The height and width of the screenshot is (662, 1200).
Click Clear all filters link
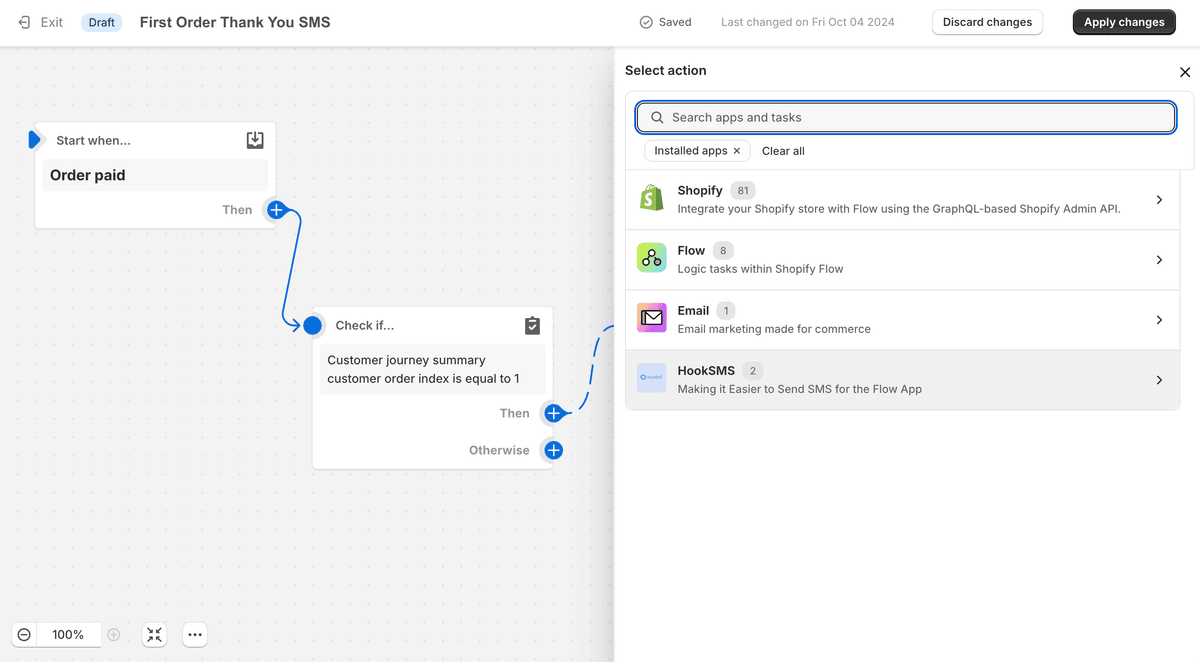pyautogui.click(x=783, y=151)
